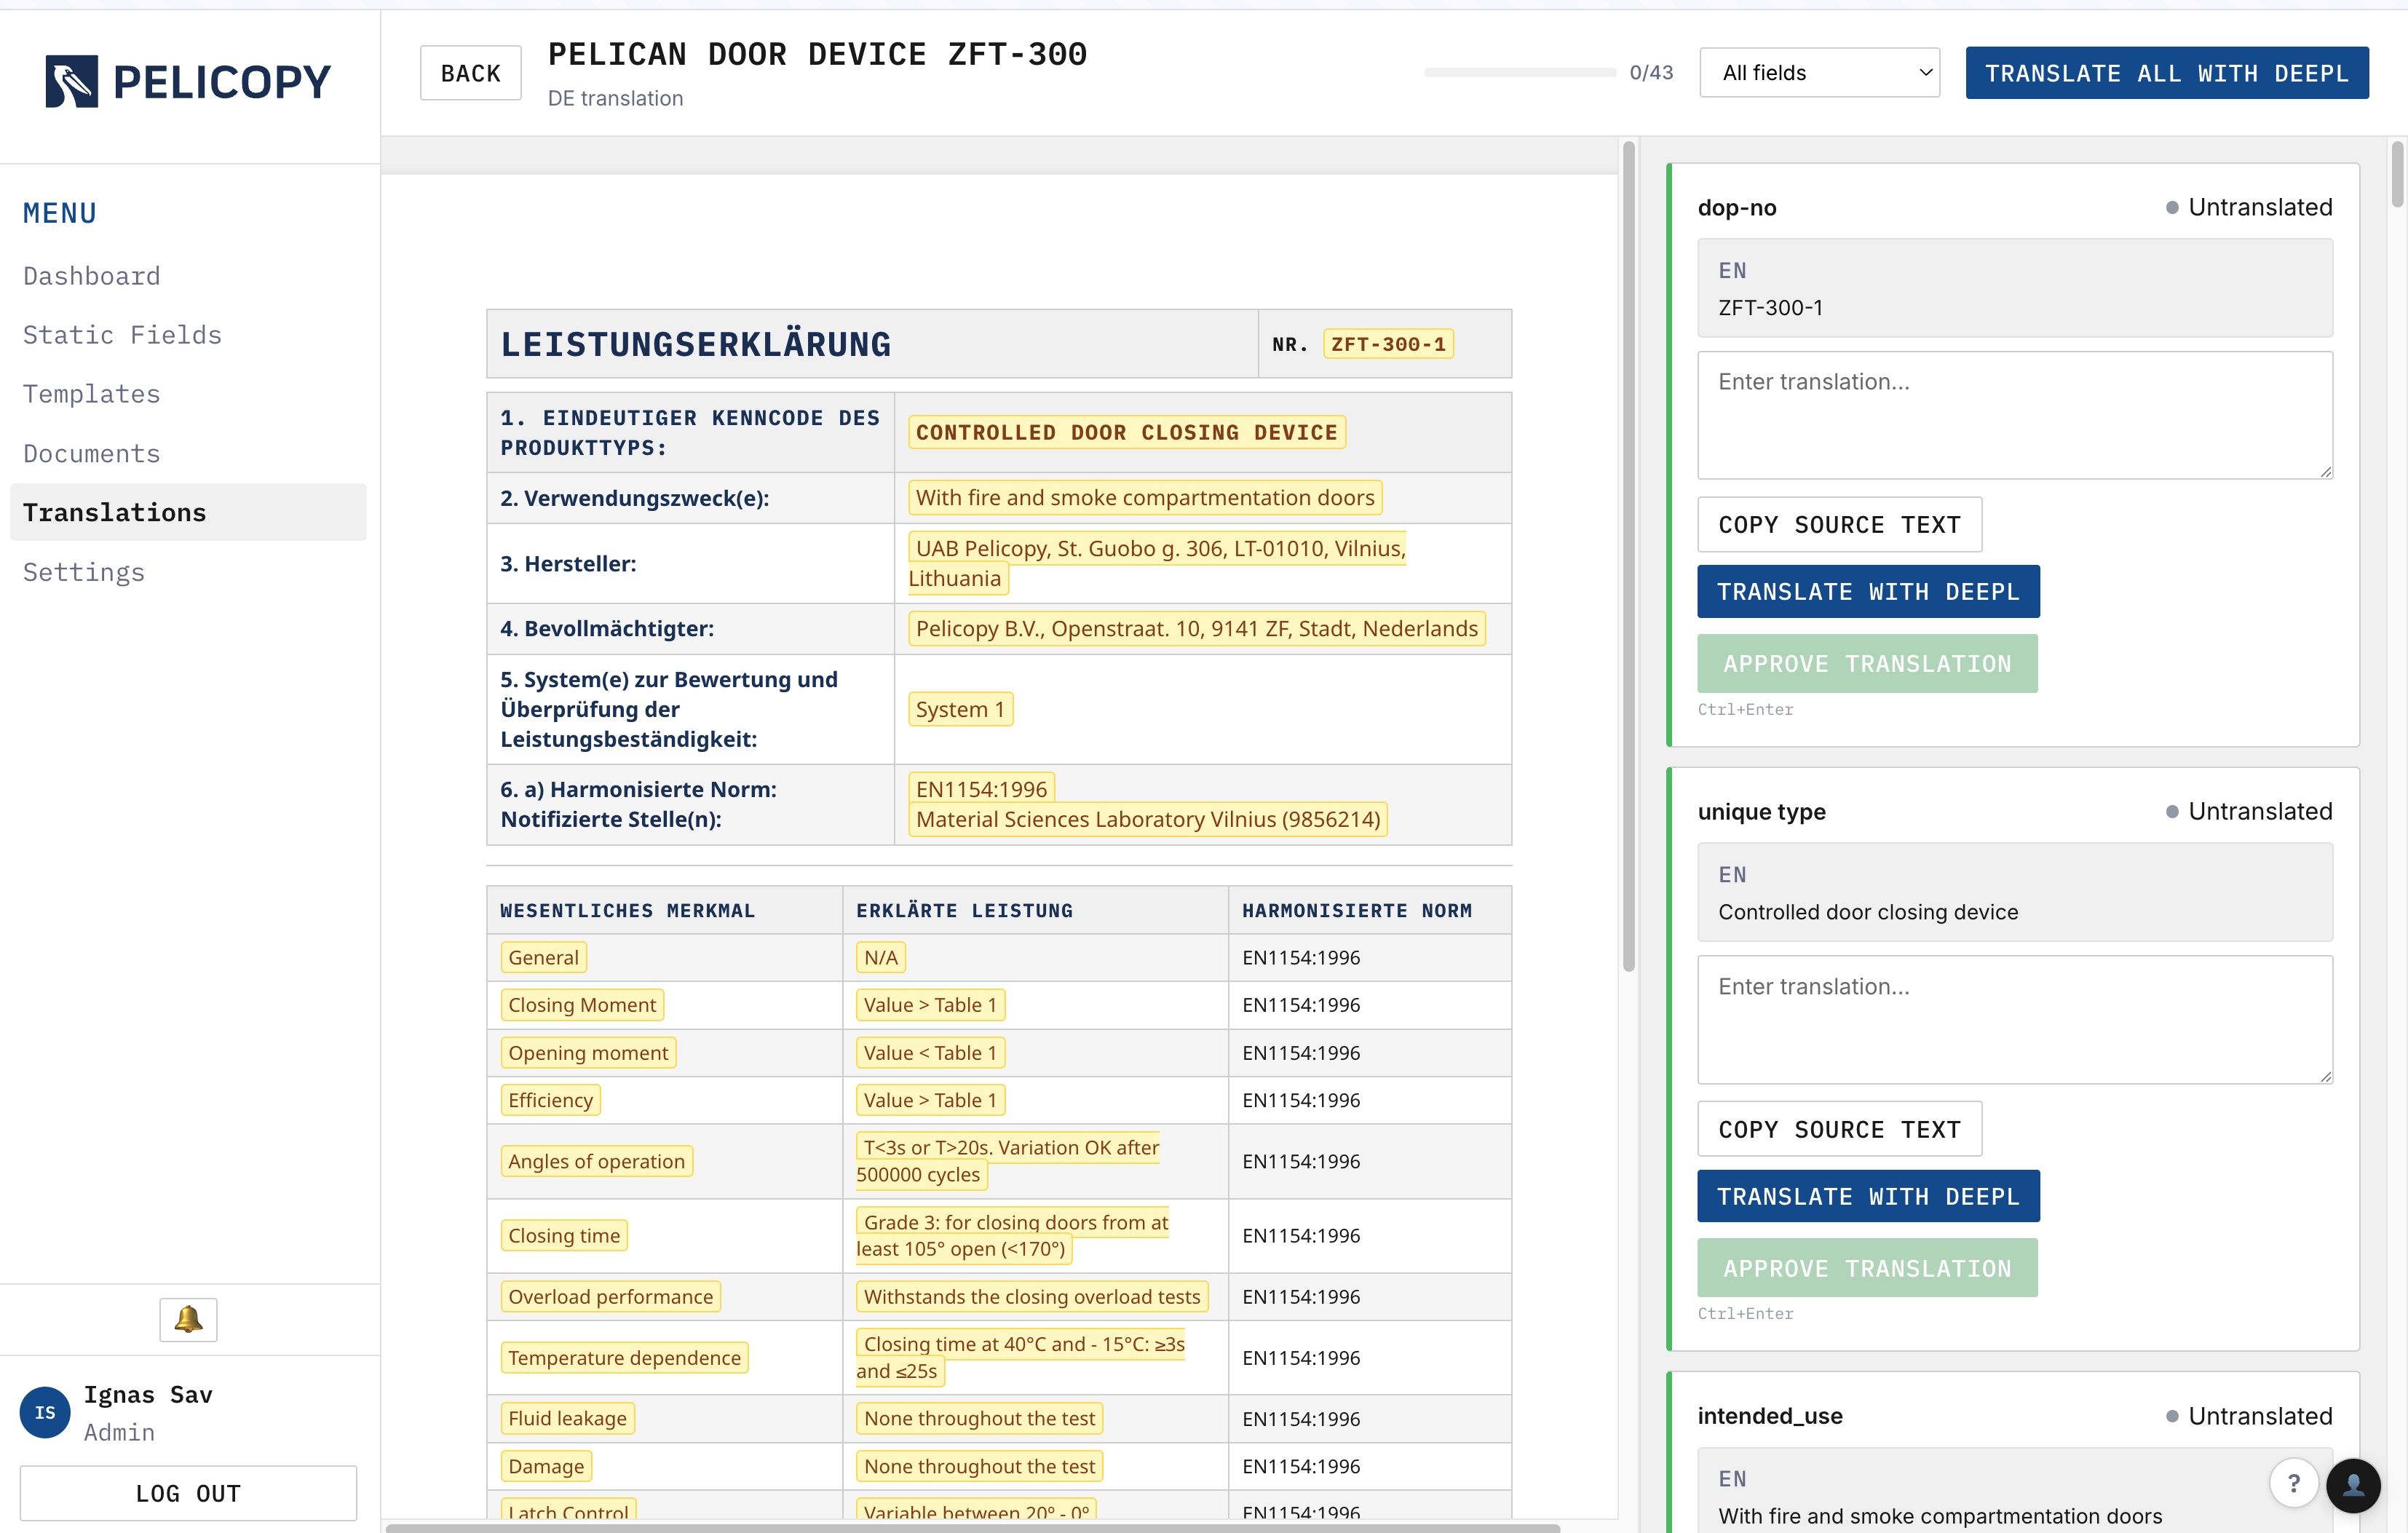Select the 'Efficiency' field
This screenshot has height=1533, width=2408.
550,1100
